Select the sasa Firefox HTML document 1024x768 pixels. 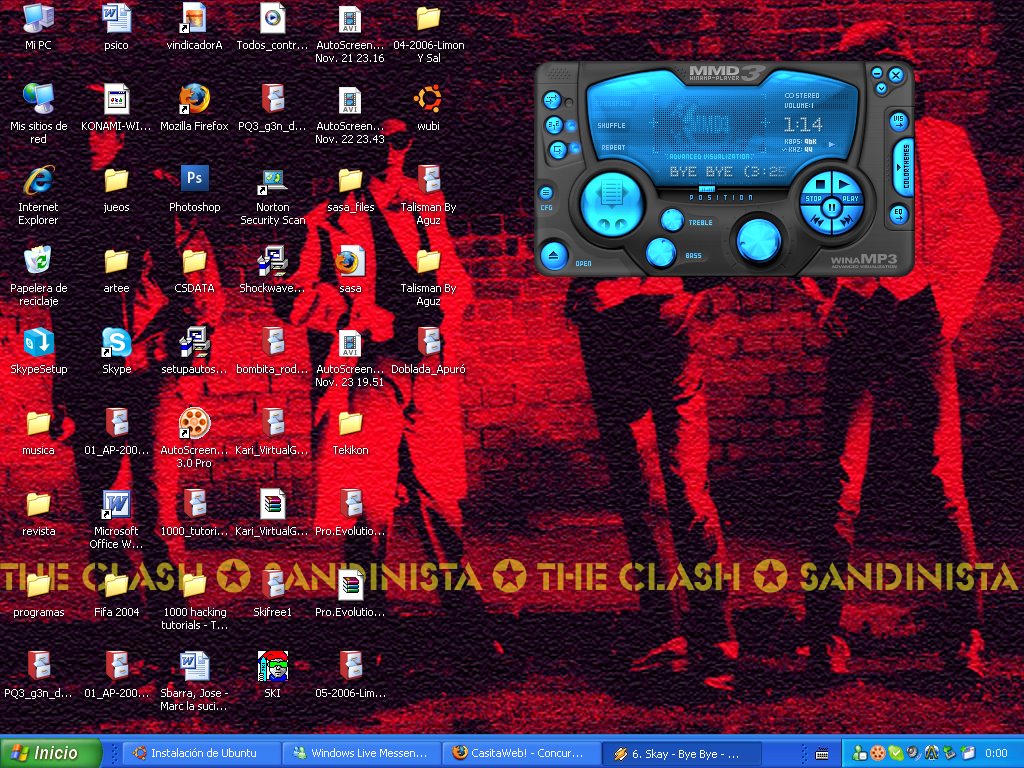click(350, 270)
